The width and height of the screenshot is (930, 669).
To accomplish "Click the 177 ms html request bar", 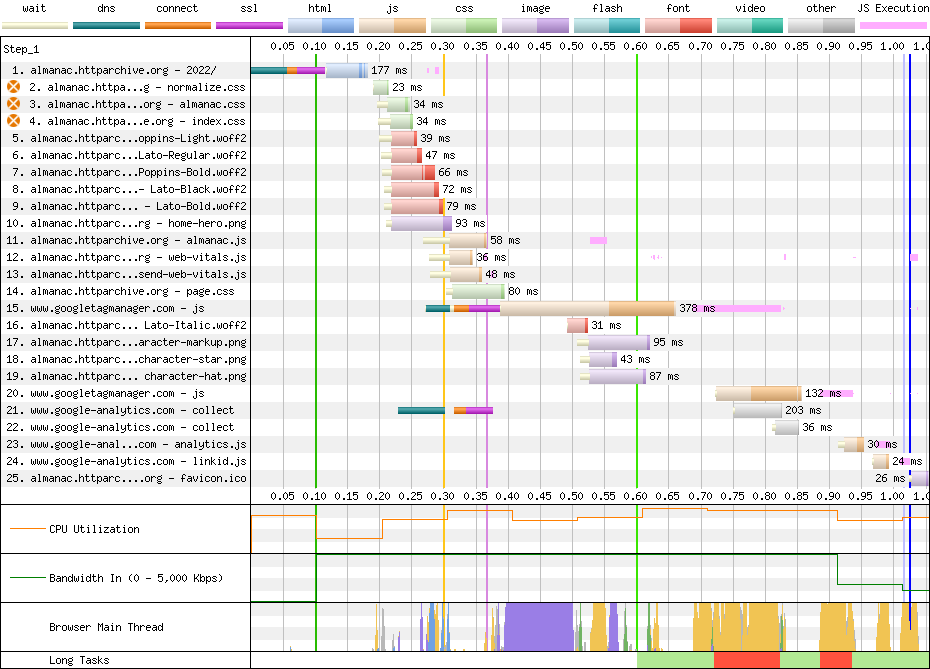I will pyautogui.click(x=346, y=71).
